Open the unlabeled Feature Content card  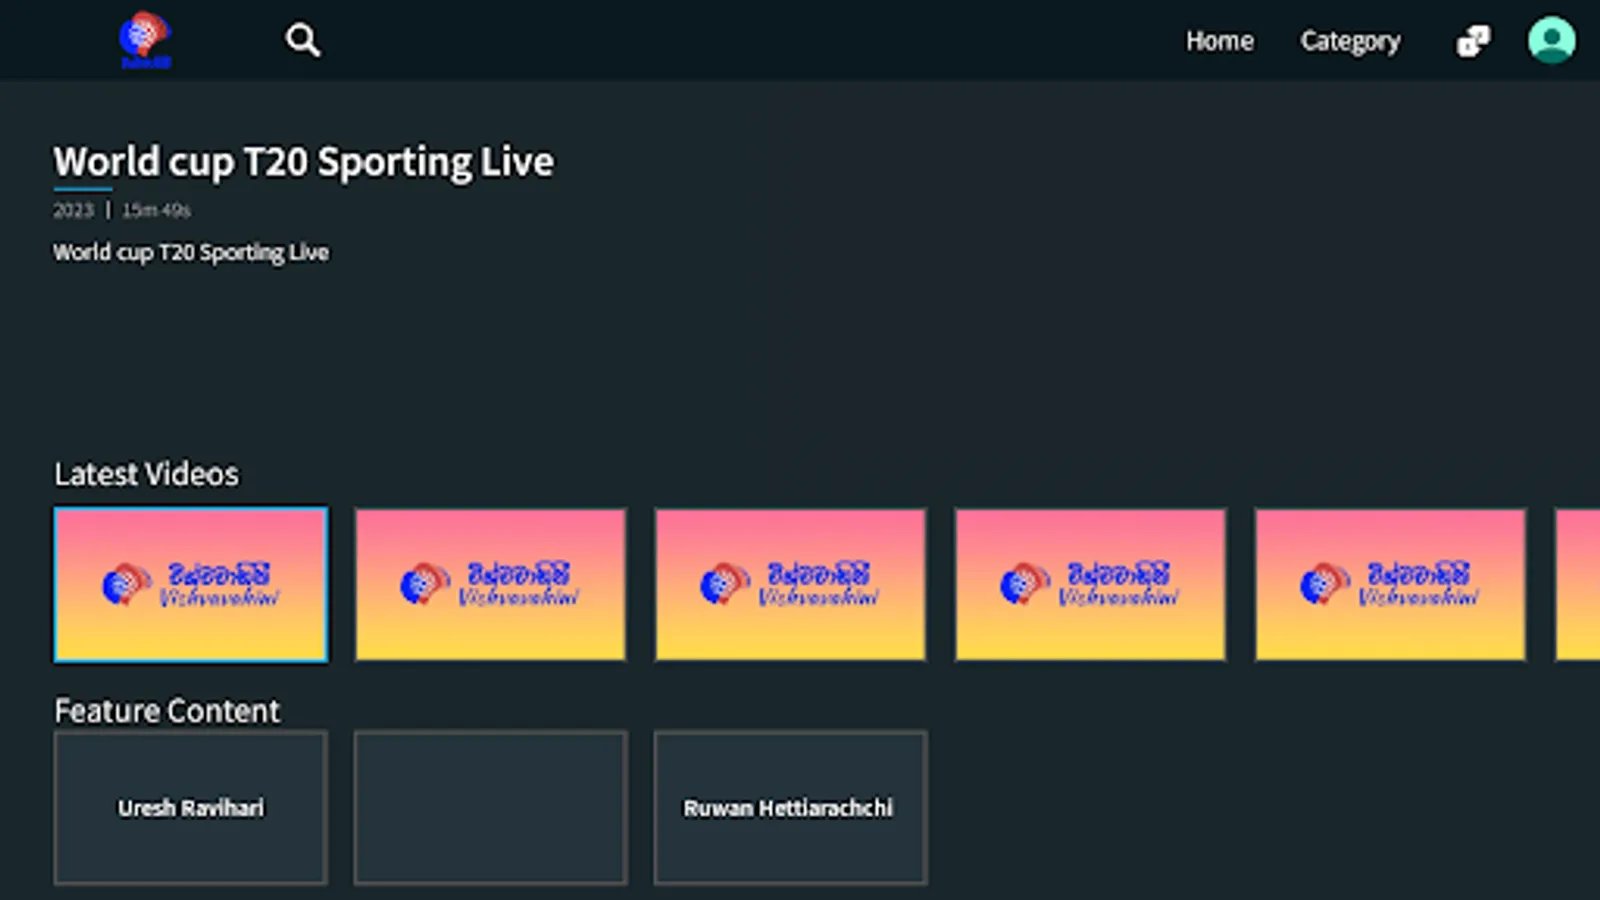point(491,808)
